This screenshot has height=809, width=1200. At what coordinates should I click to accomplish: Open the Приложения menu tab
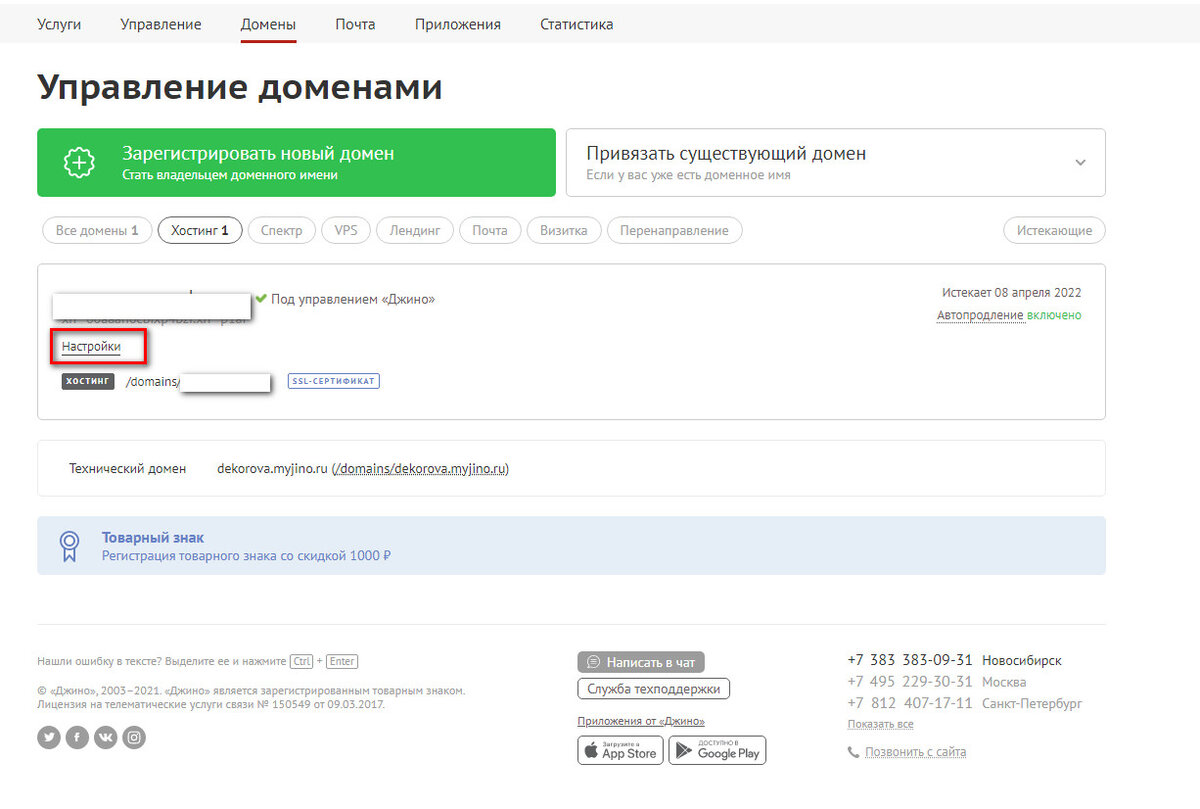458,24
